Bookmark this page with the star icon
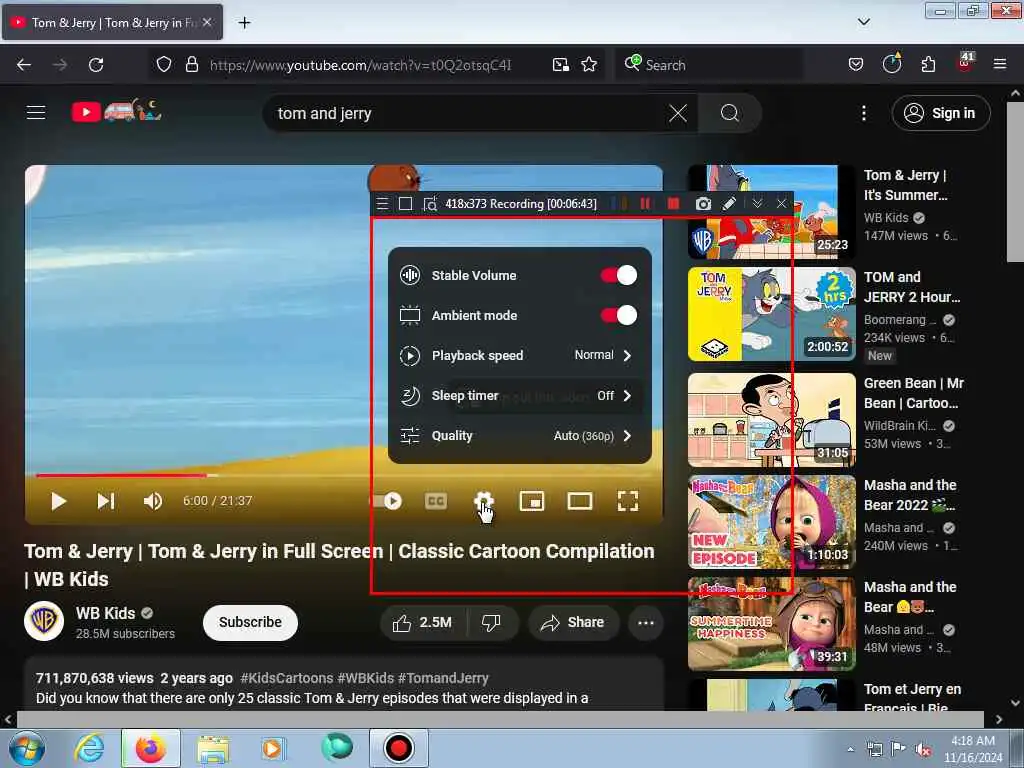Image resolution: width=1024 pixels, height=768 pixels. click(x=589, y=65)
